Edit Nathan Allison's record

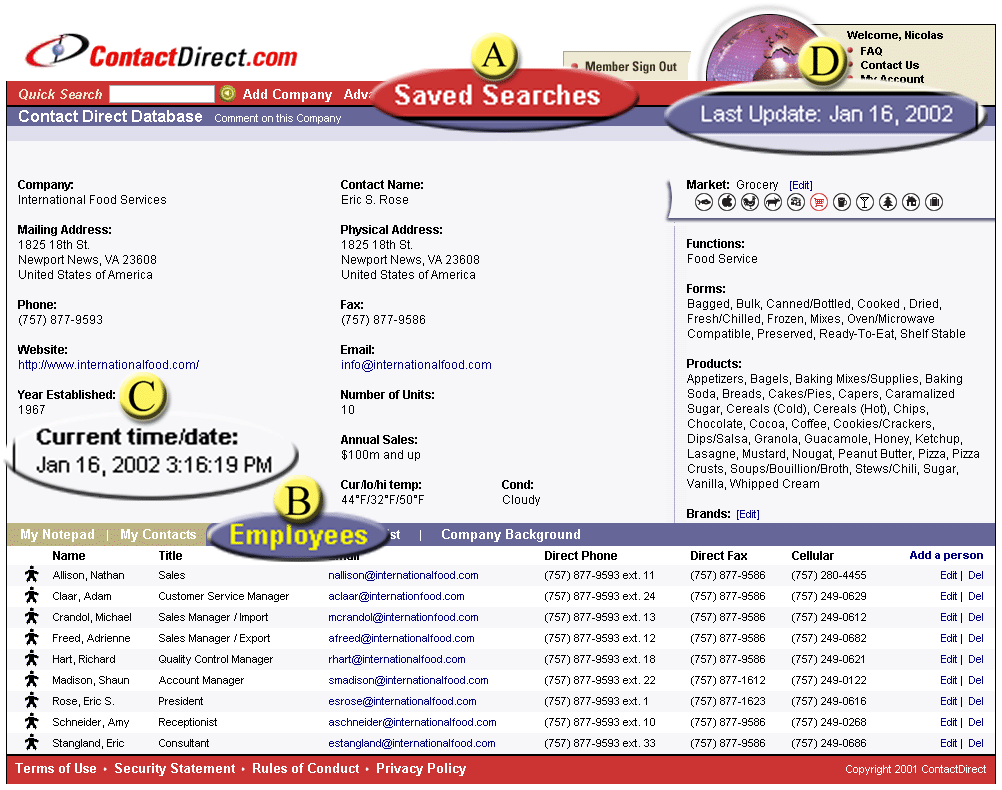tap(948, 575)
